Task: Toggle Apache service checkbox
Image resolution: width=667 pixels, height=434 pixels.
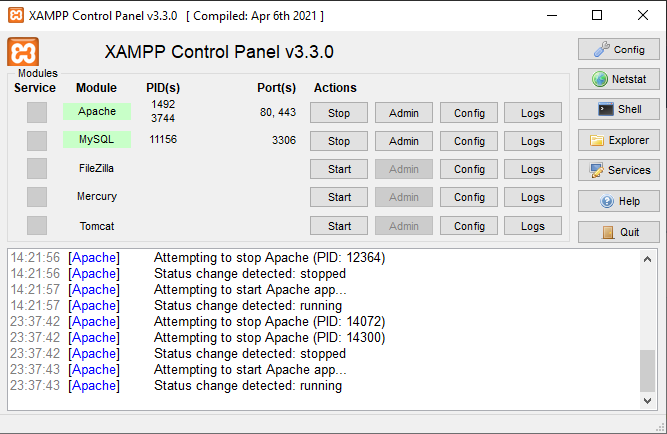Action: click(37, 112)
